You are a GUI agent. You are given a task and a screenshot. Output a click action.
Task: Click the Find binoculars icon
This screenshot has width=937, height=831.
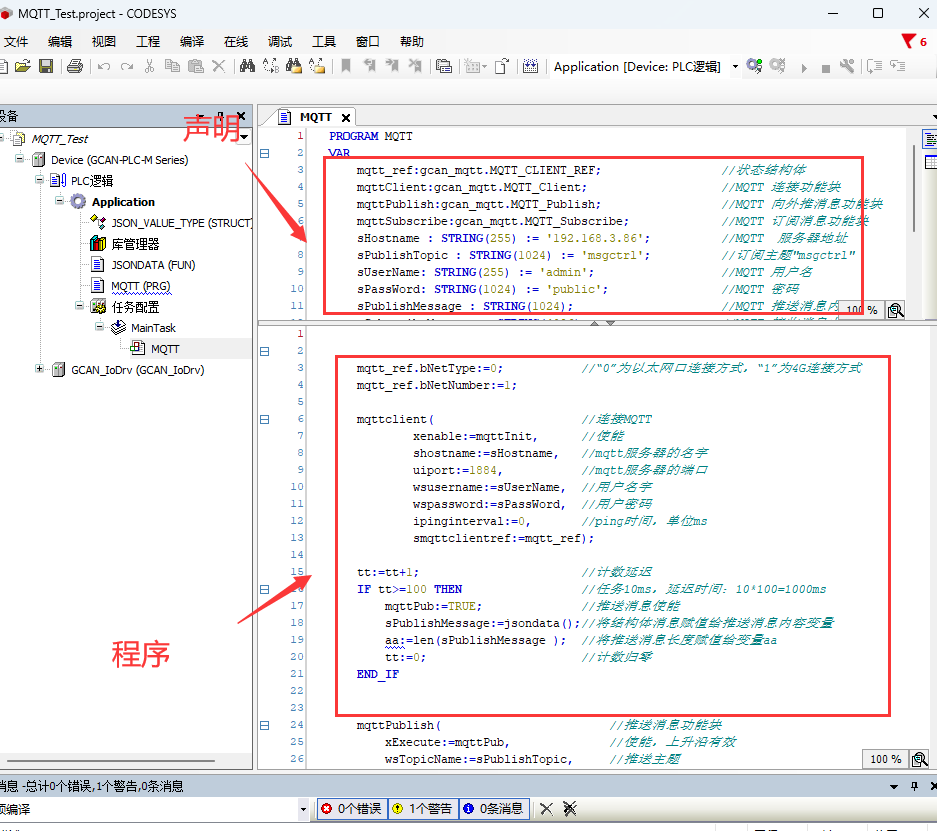click(247, 67)
